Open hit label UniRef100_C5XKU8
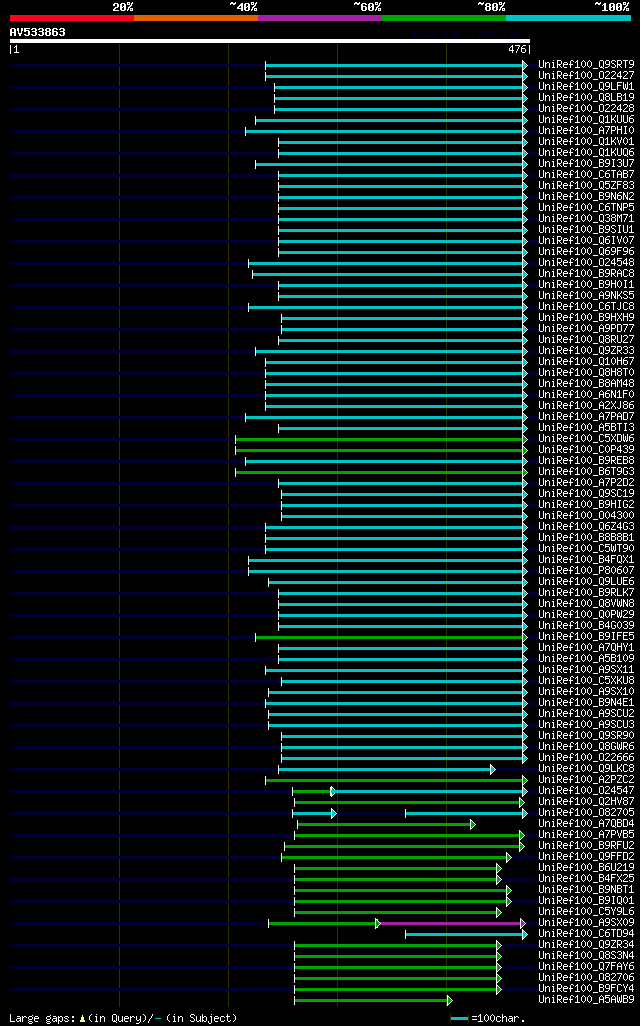Screen dimensions: 640x1026 coord(586,681)
